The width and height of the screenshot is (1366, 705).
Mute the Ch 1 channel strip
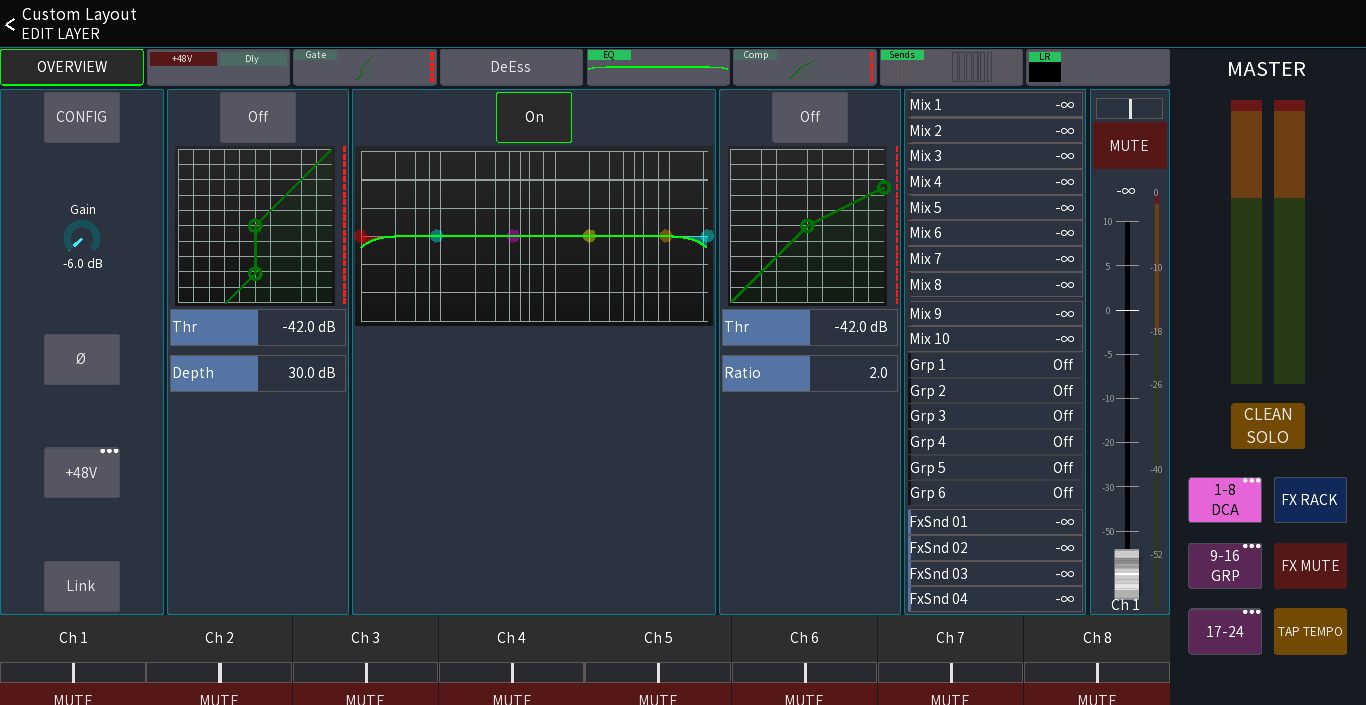click(x=1129, y=146)
